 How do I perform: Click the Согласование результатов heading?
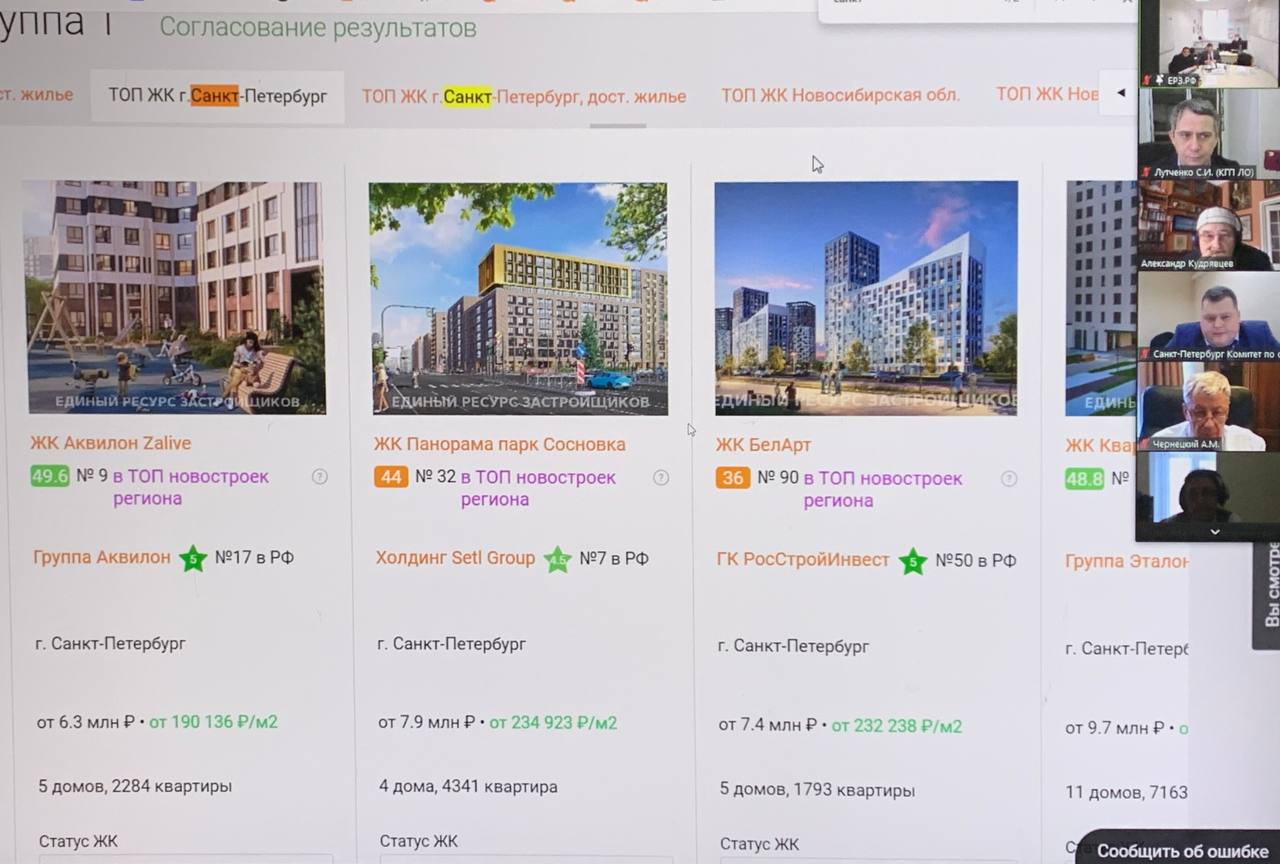(318, 27)
